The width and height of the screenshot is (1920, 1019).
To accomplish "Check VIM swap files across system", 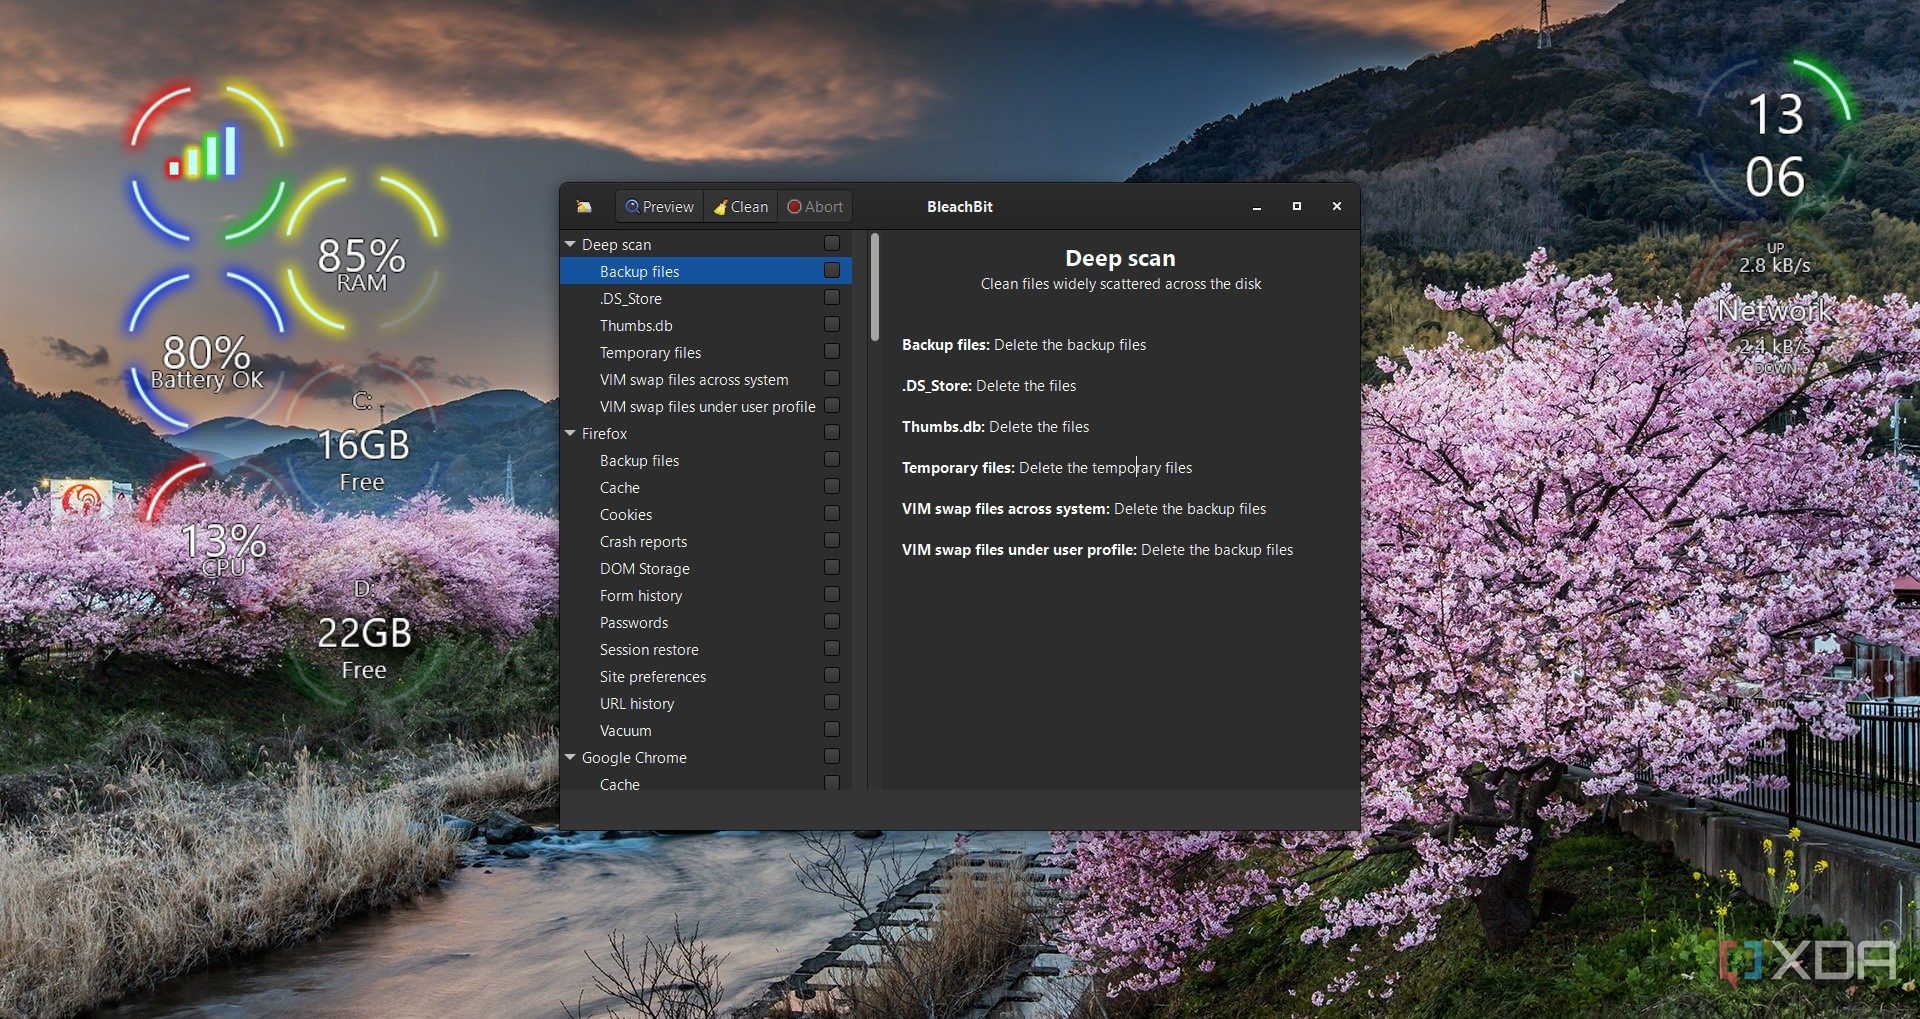I will click(x=831, y=378).
